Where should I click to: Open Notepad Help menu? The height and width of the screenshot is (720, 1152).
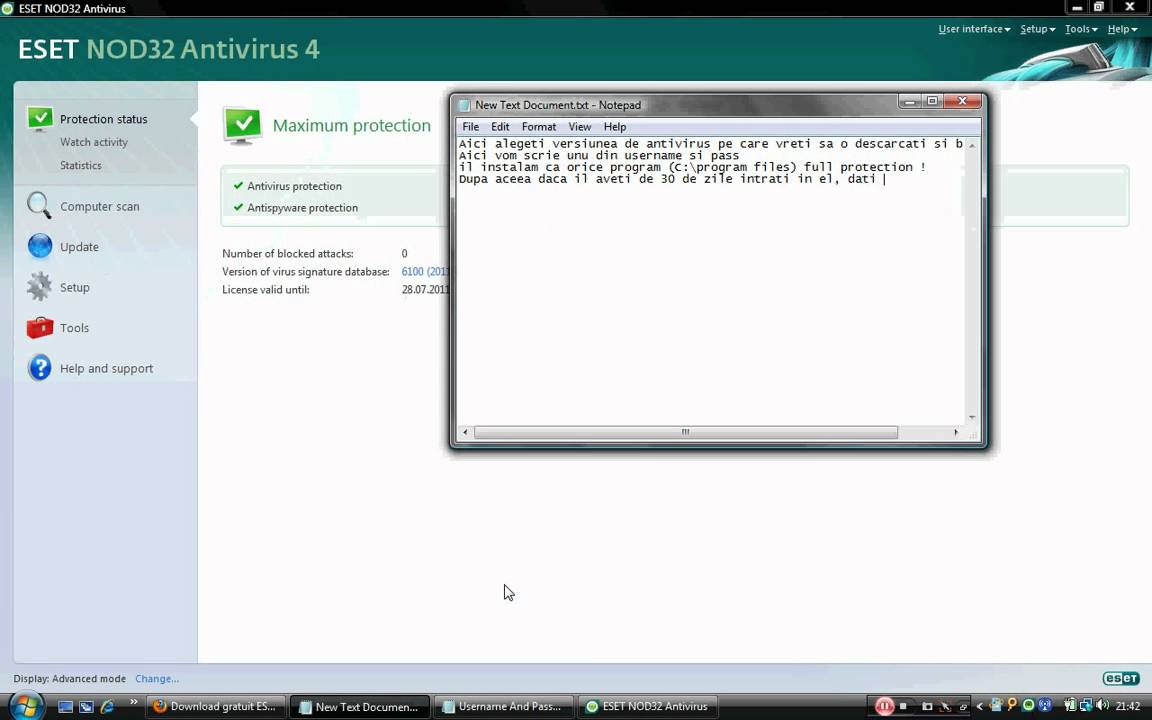click(x=615, y=126)
